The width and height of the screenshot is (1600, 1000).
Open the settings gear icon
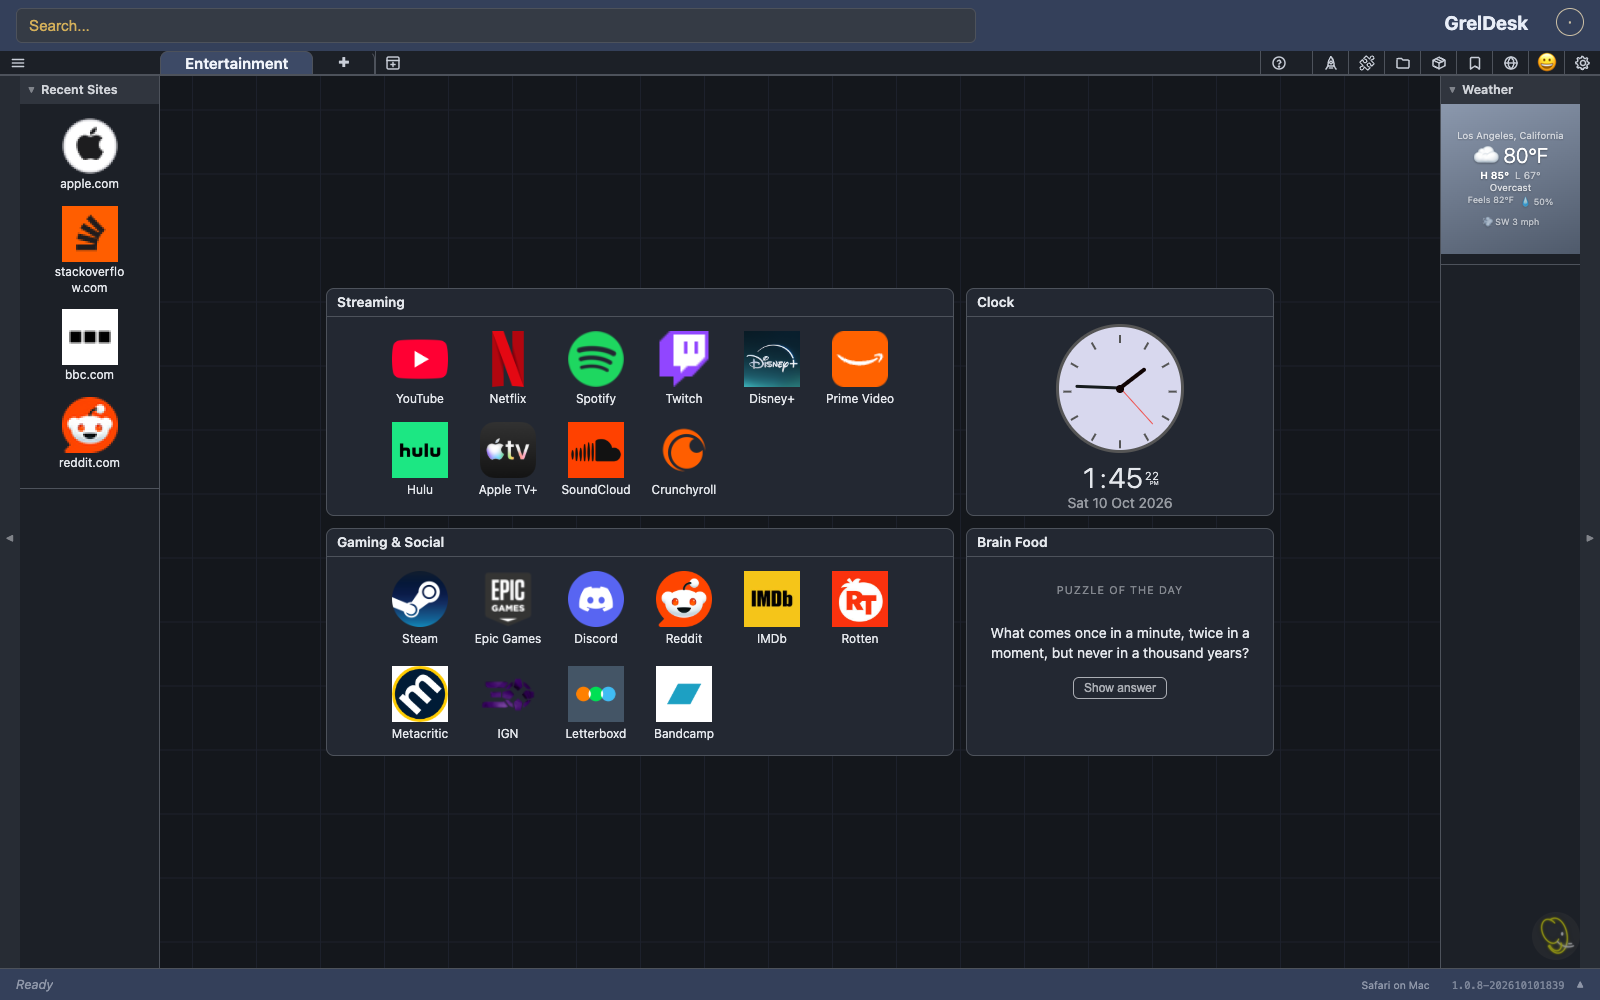point(1582,63)
